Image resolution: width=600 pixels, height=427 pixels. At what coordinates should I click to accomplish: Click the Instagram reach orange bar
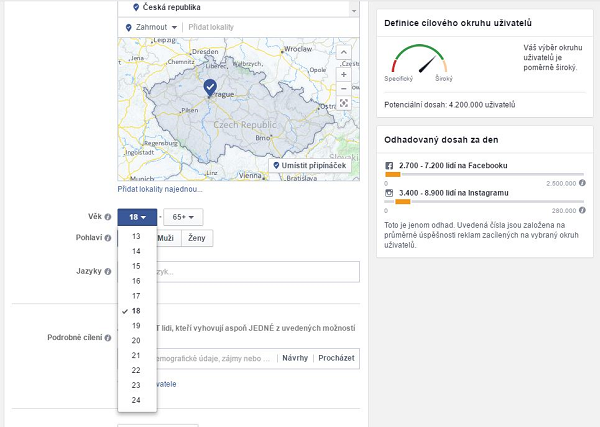tap(403, 202)
